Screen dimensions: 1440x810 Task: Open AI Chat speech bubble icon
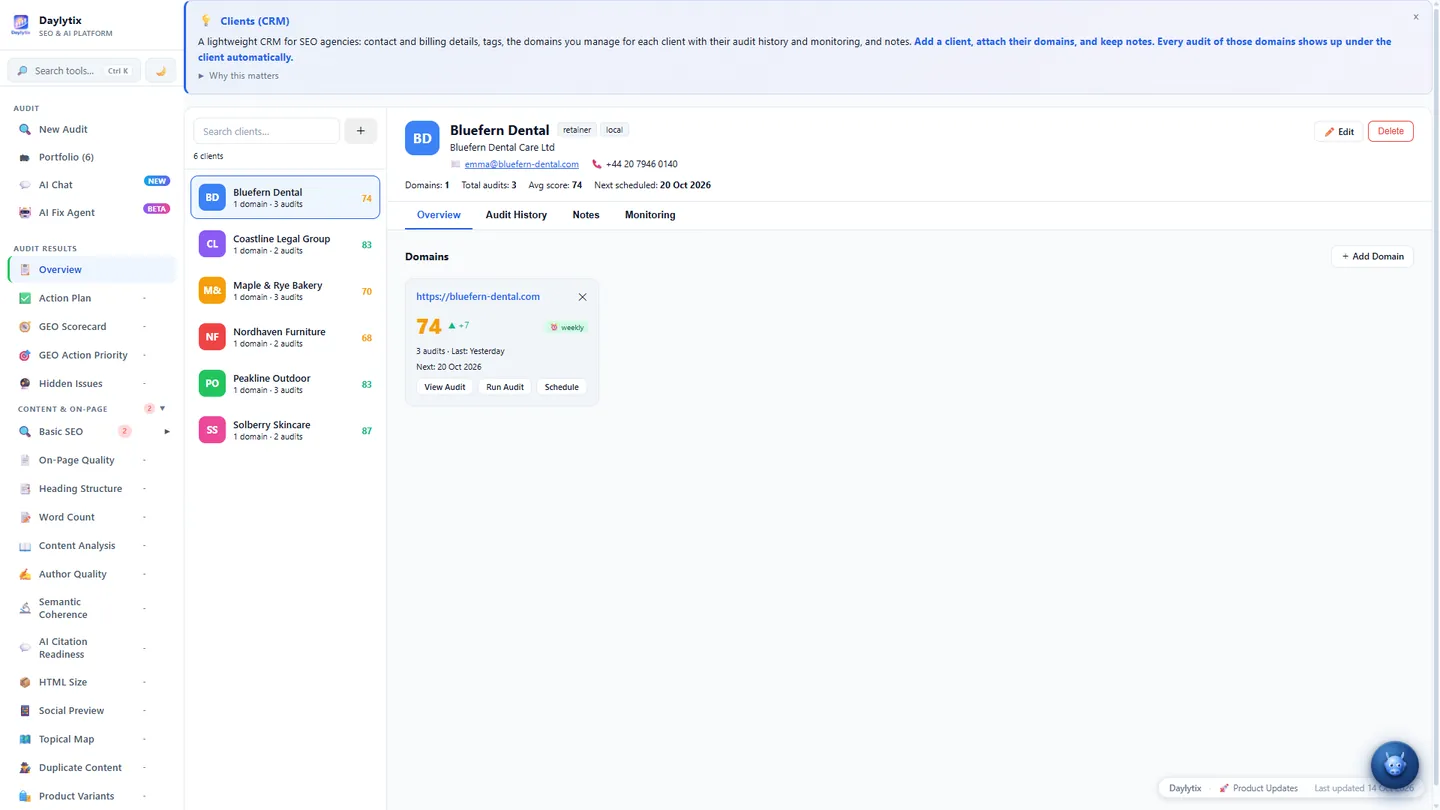click(x=25, y=185)
